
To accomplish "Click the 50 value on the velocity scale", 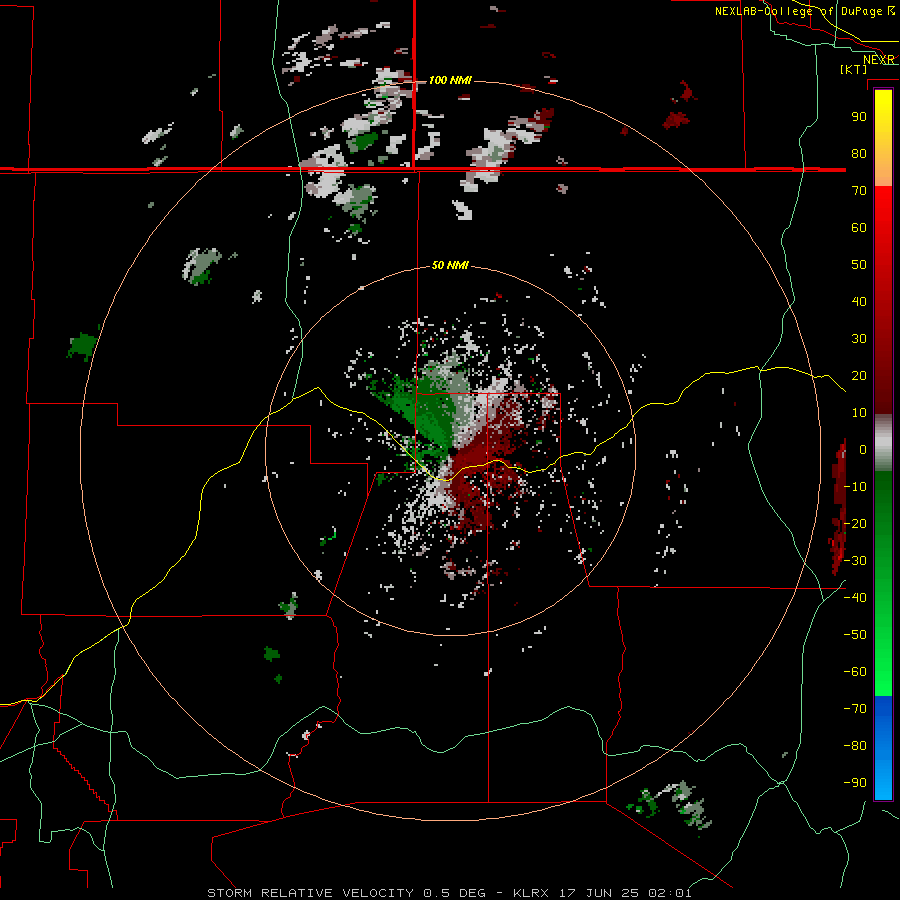I will [x=859, y=265].
